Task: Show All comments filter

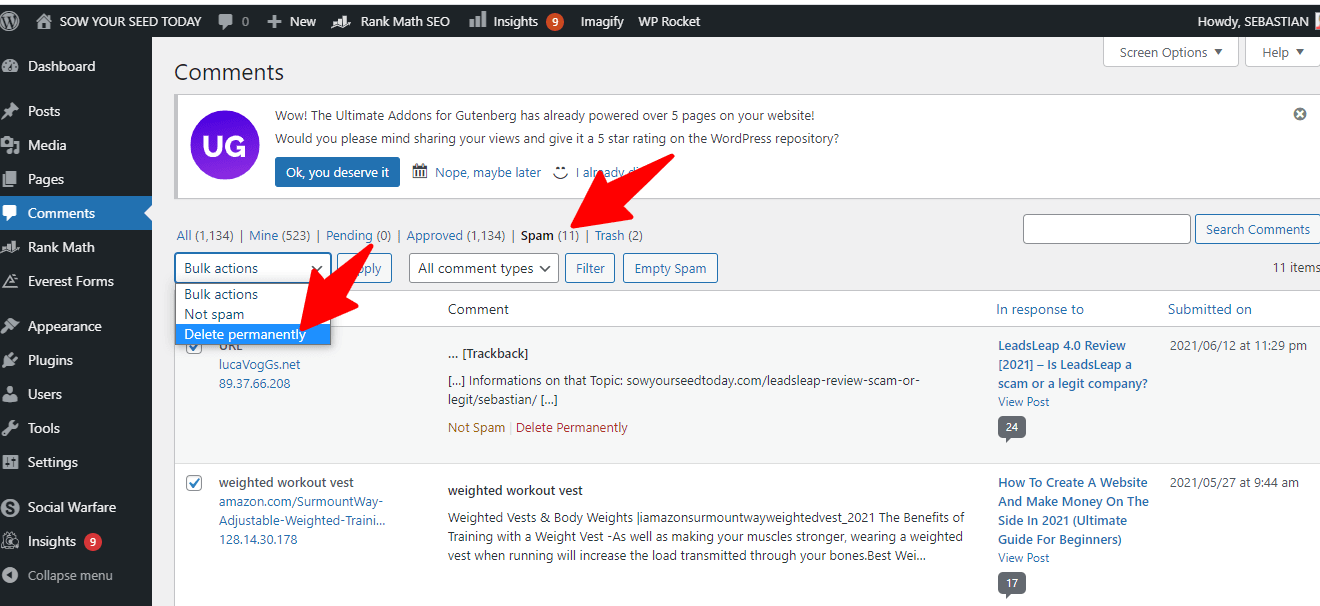Action: 205,236
